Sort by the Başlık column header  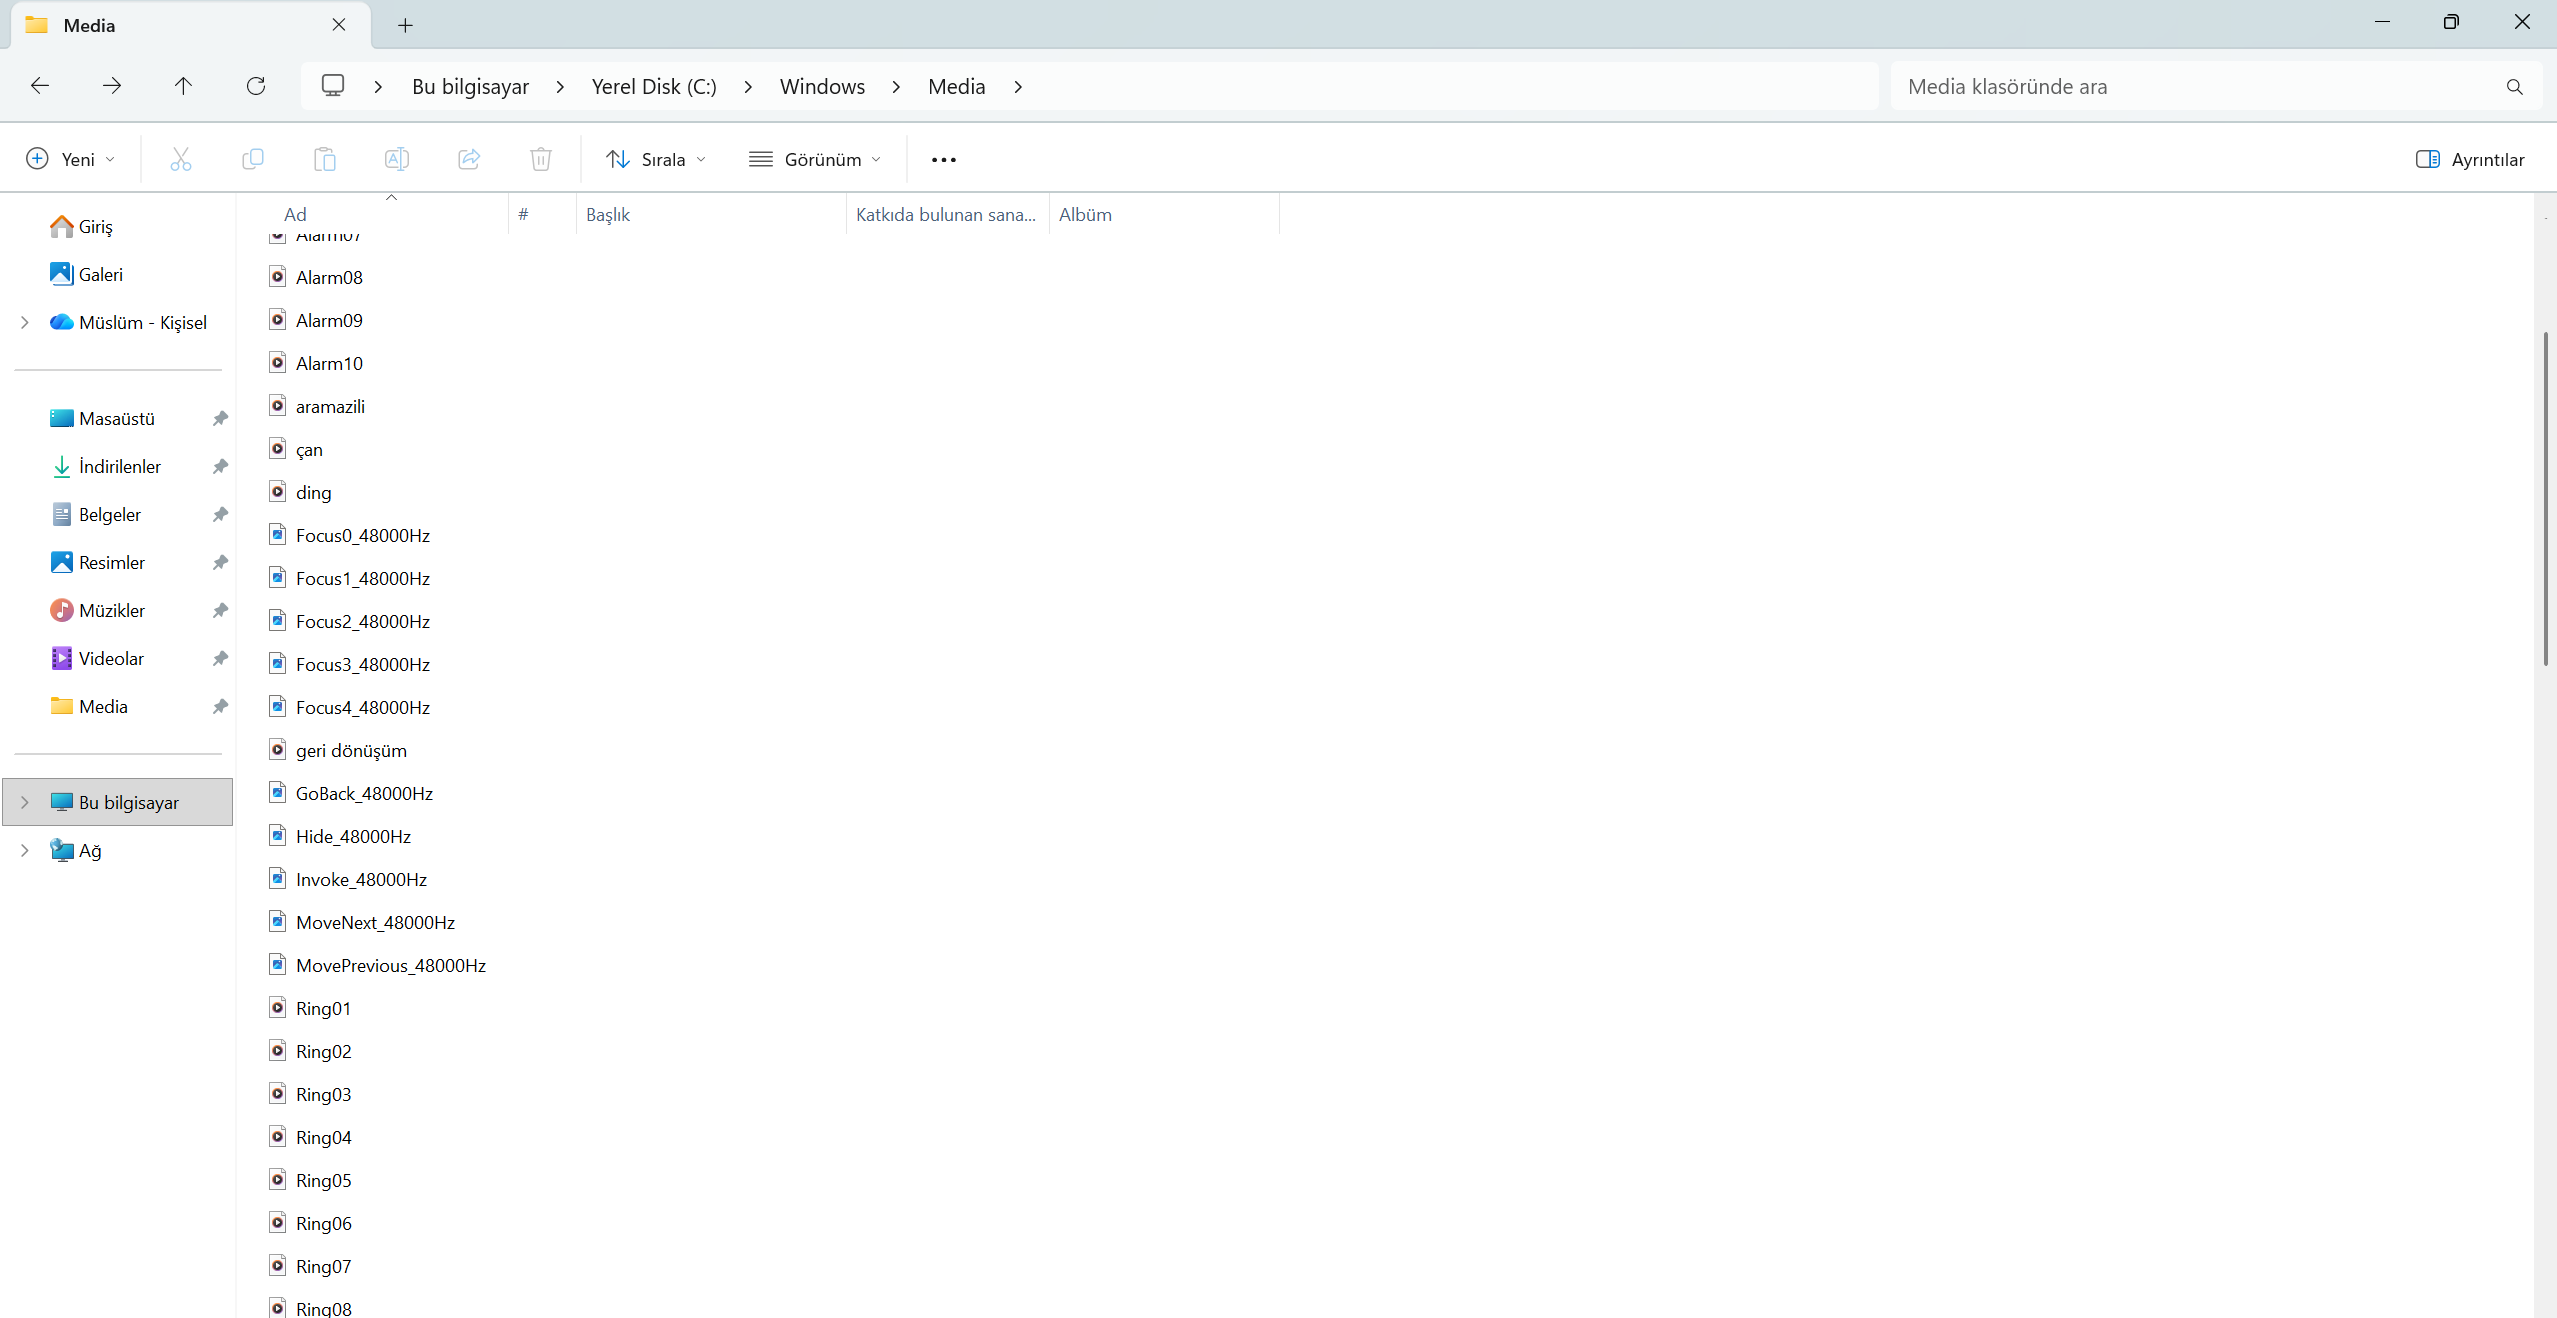click(x=711, y=214)
